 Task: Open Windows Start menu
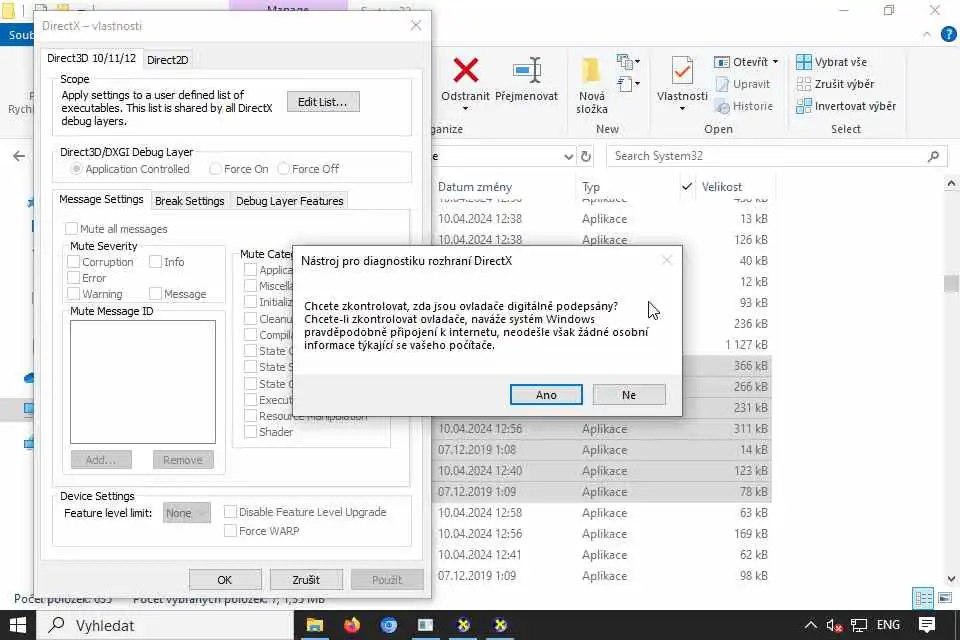tap(18, 625)
